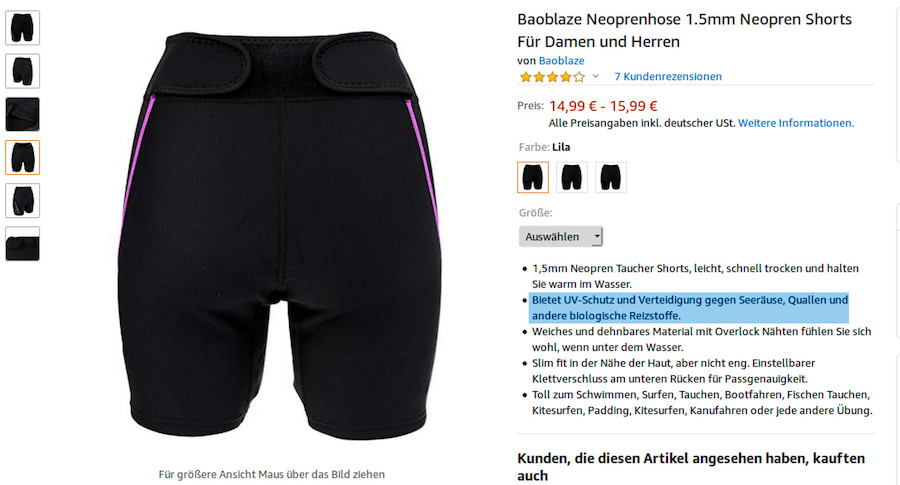Open the 7 Kundenrezensionen link
The height and width of the screenshot is (485, 900).
click(668, 76)
